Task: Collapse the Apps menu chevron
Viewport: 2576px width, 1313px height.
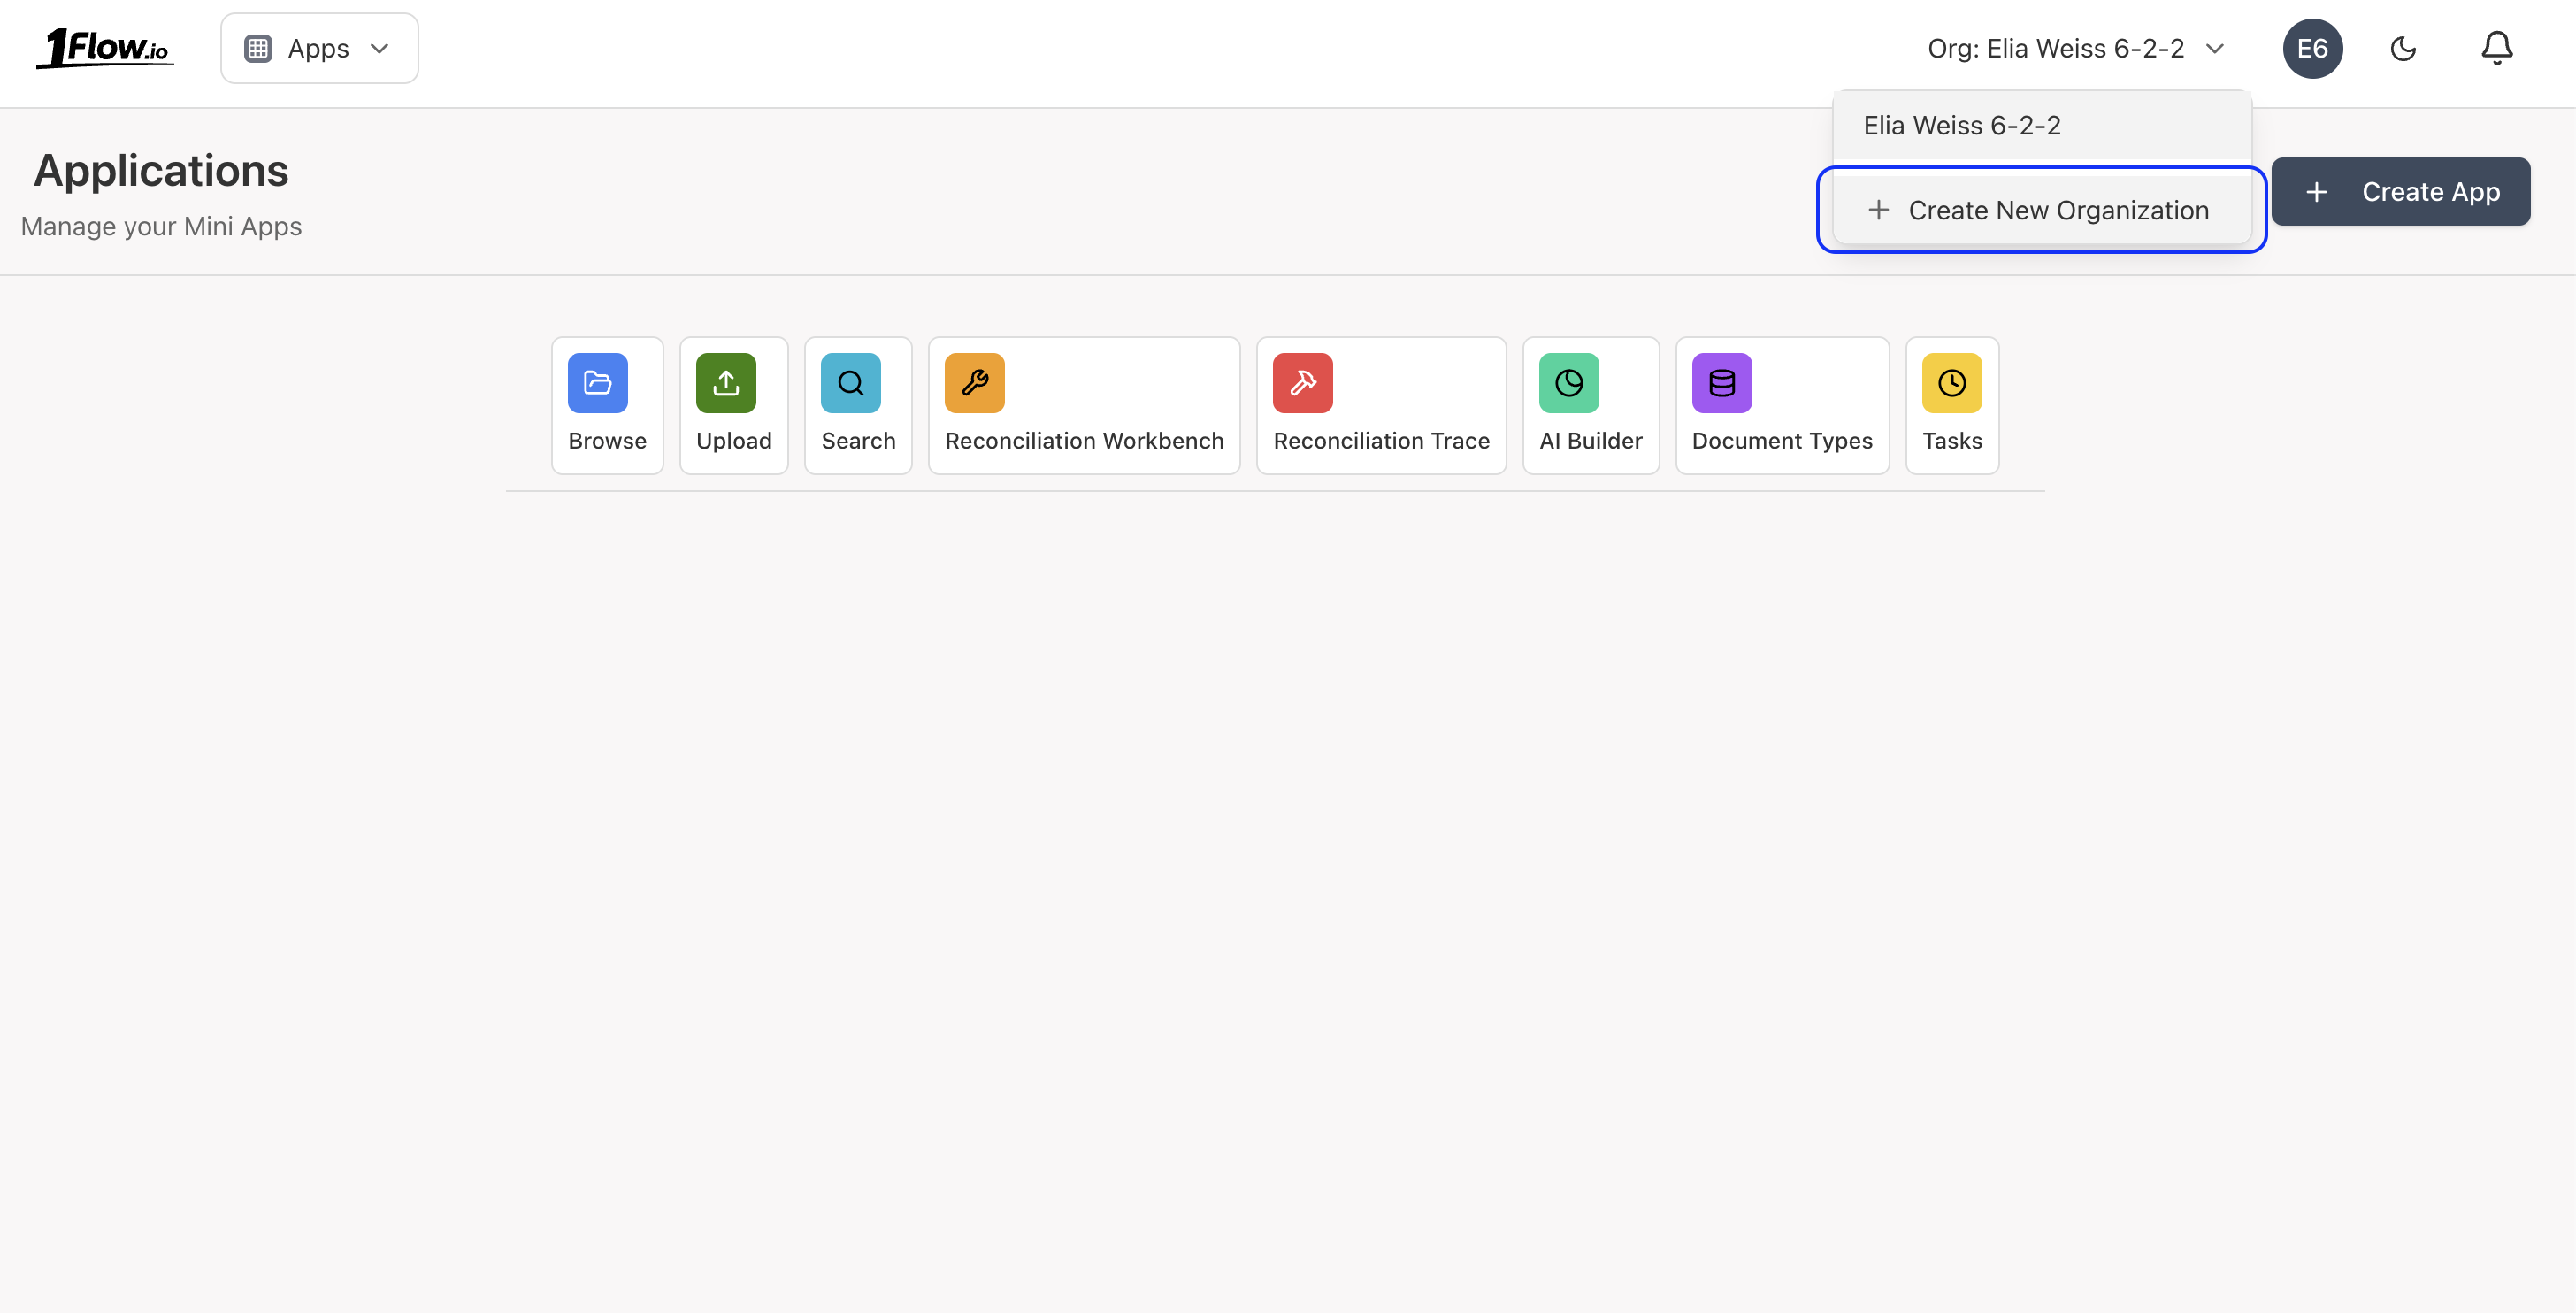Action: (x=379, y=47)
